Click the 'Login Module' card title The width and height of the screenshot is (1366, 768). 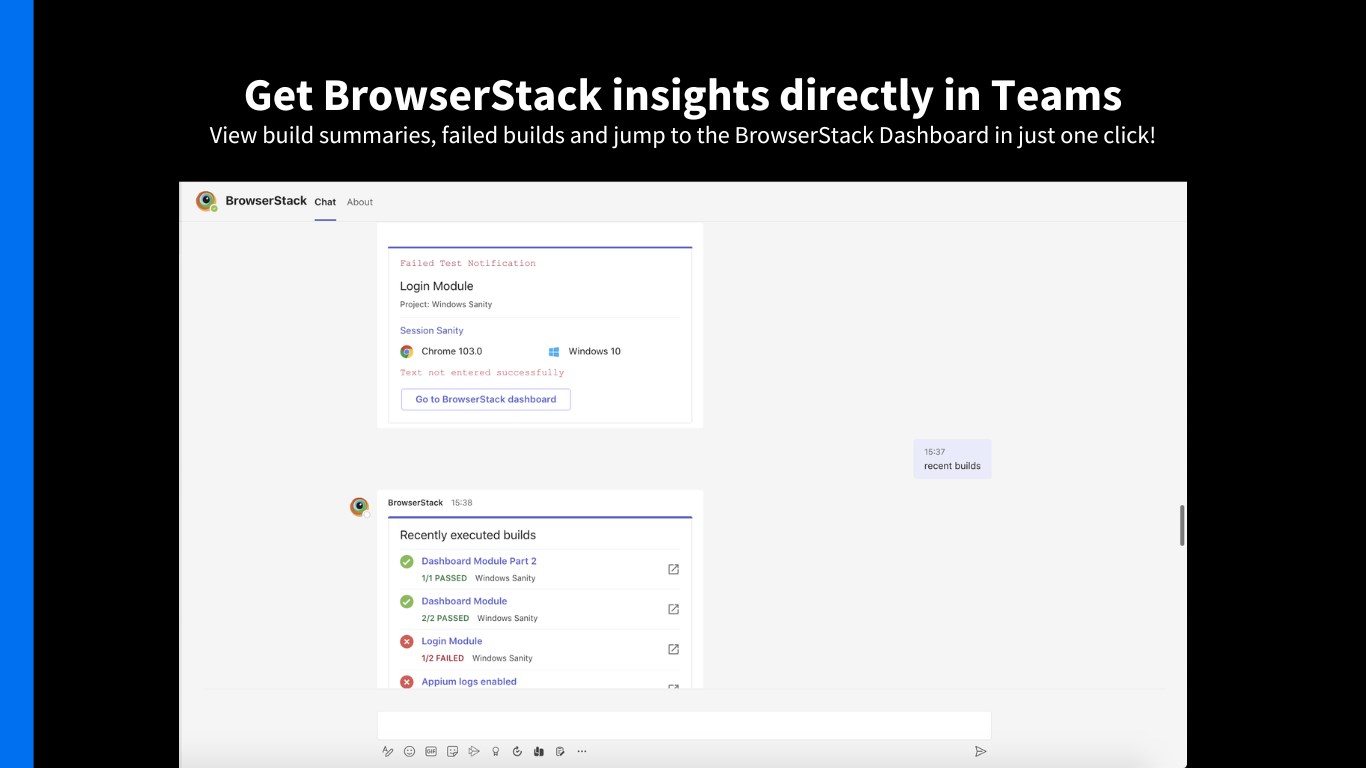point(437,286)
